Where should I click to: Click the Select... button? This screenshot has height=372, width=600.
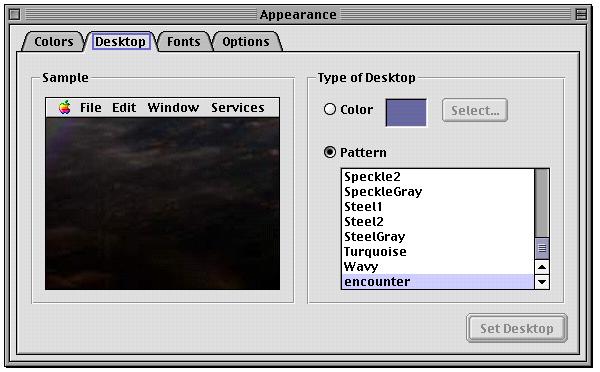(x=475, y=111)
